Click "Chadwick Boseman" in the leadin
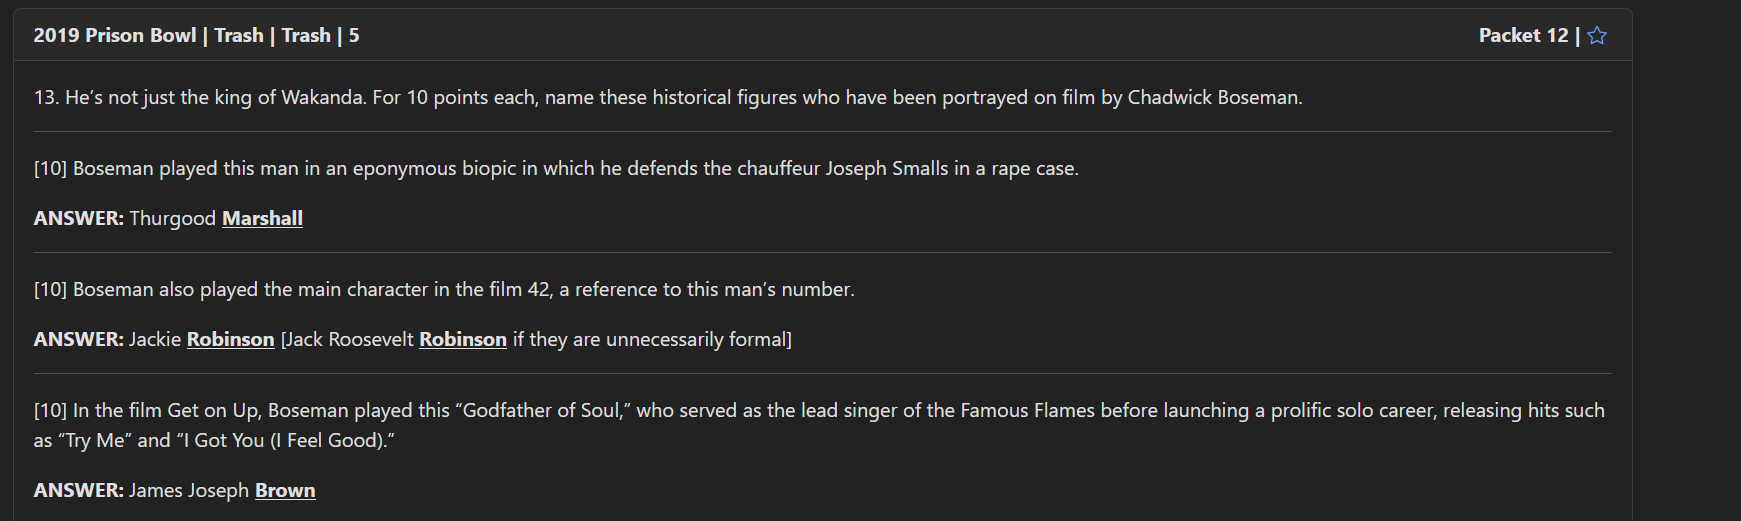Screen dimensions: 1741x521 1213,98
